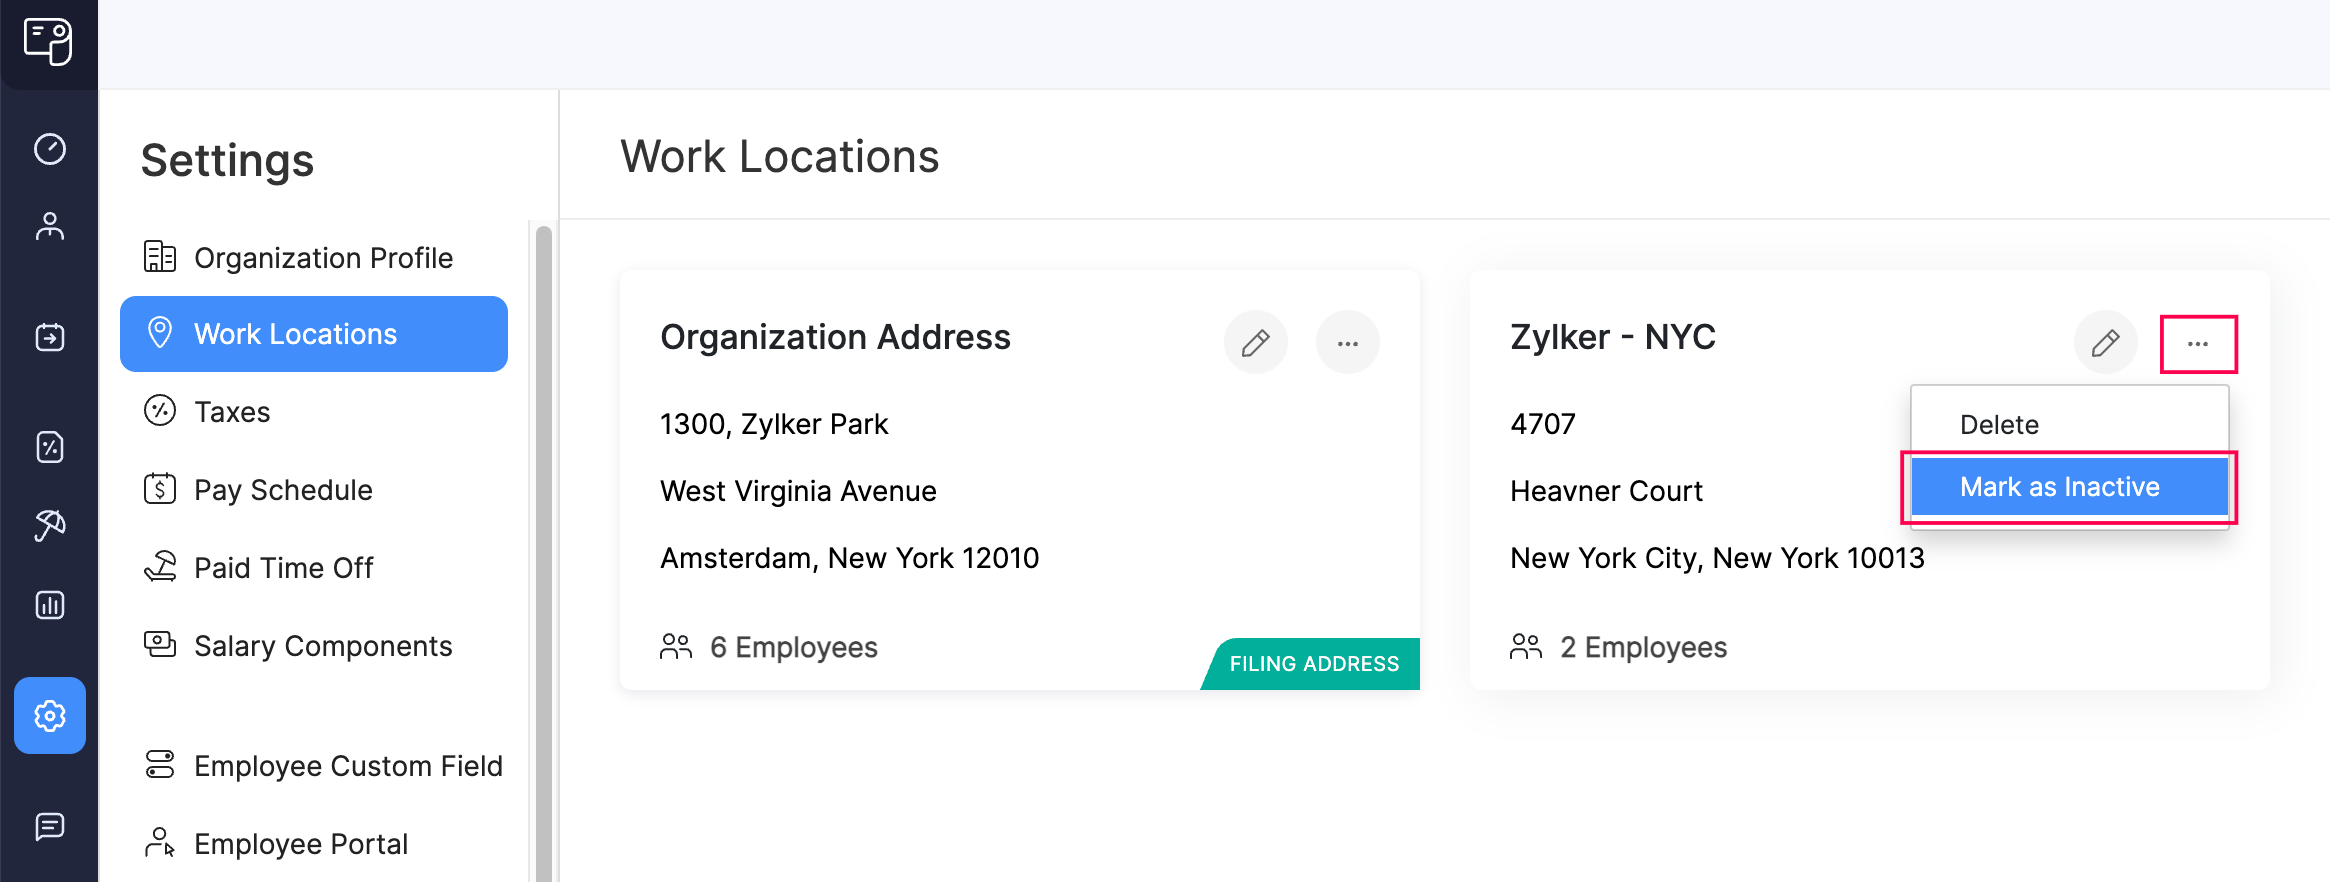Edit the Zylker - NYC location
Image resolution: width=2330 pixels, height=882 pixels.
(x=2105, y=343)
